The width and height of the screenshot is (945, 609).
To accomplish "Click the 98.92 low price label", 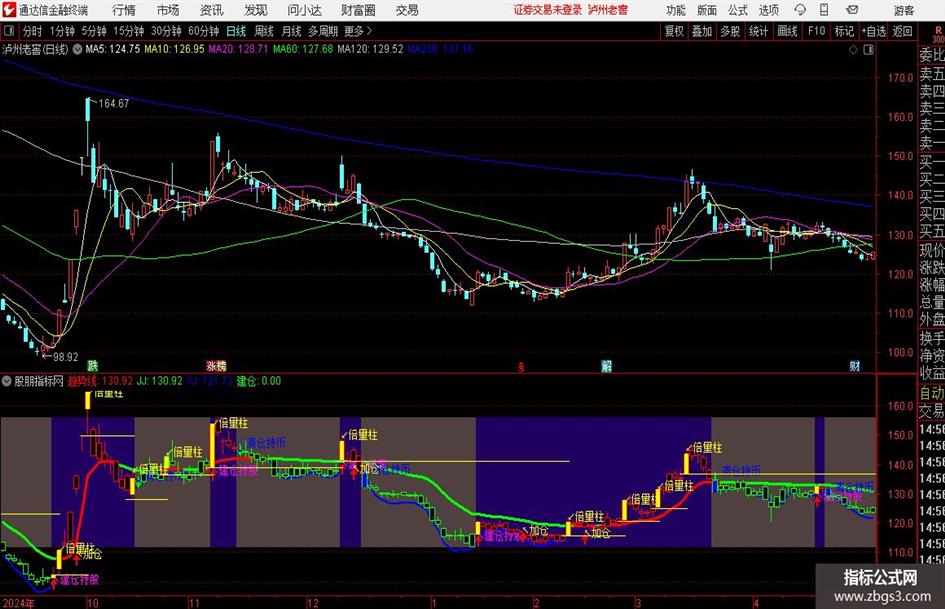I will (65, 357).
